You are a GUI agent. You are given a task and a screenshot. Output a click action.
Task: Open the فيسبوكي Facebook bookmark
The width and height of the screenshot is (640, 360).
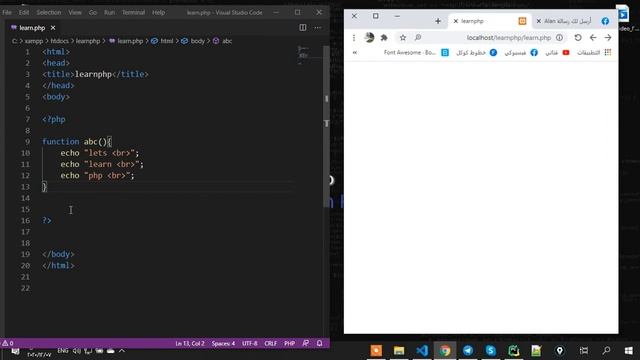point(521,53)
